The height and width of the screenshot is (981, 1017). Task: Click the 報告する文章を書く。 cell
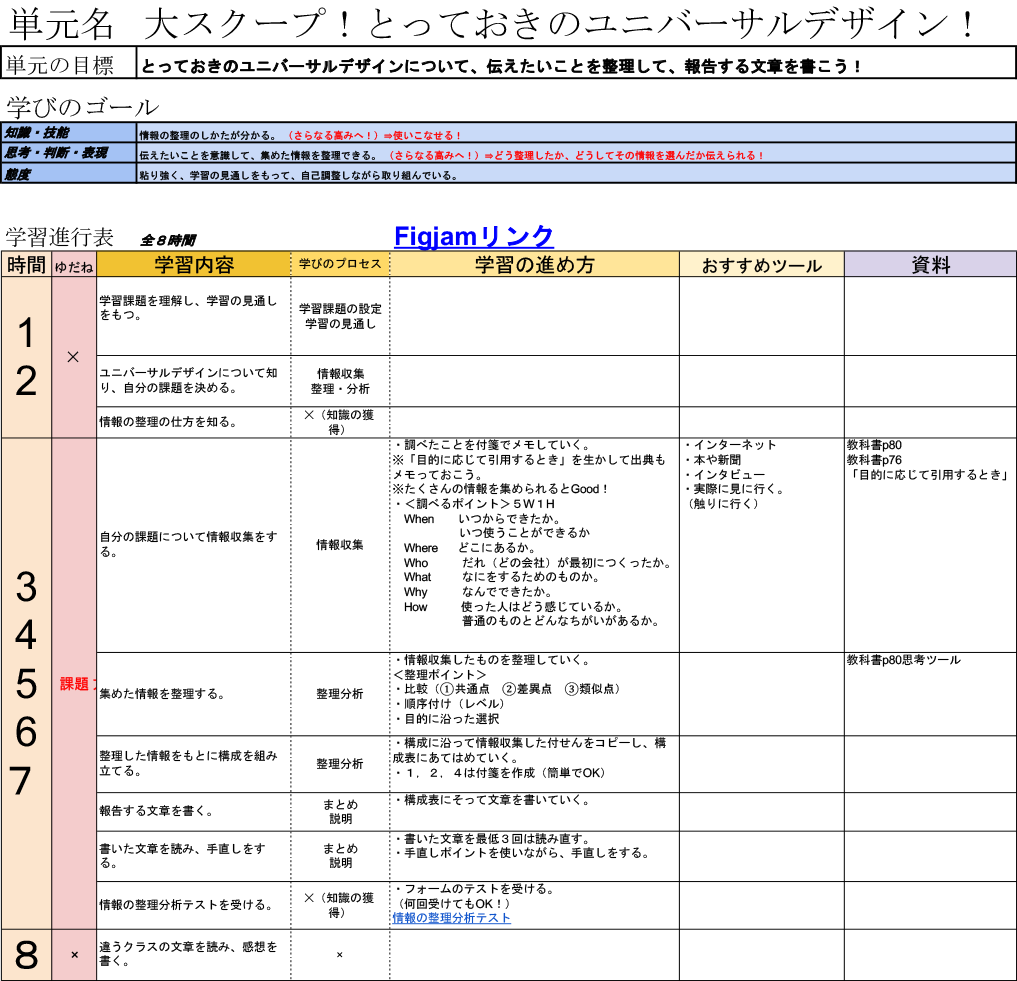pos(193,811)
